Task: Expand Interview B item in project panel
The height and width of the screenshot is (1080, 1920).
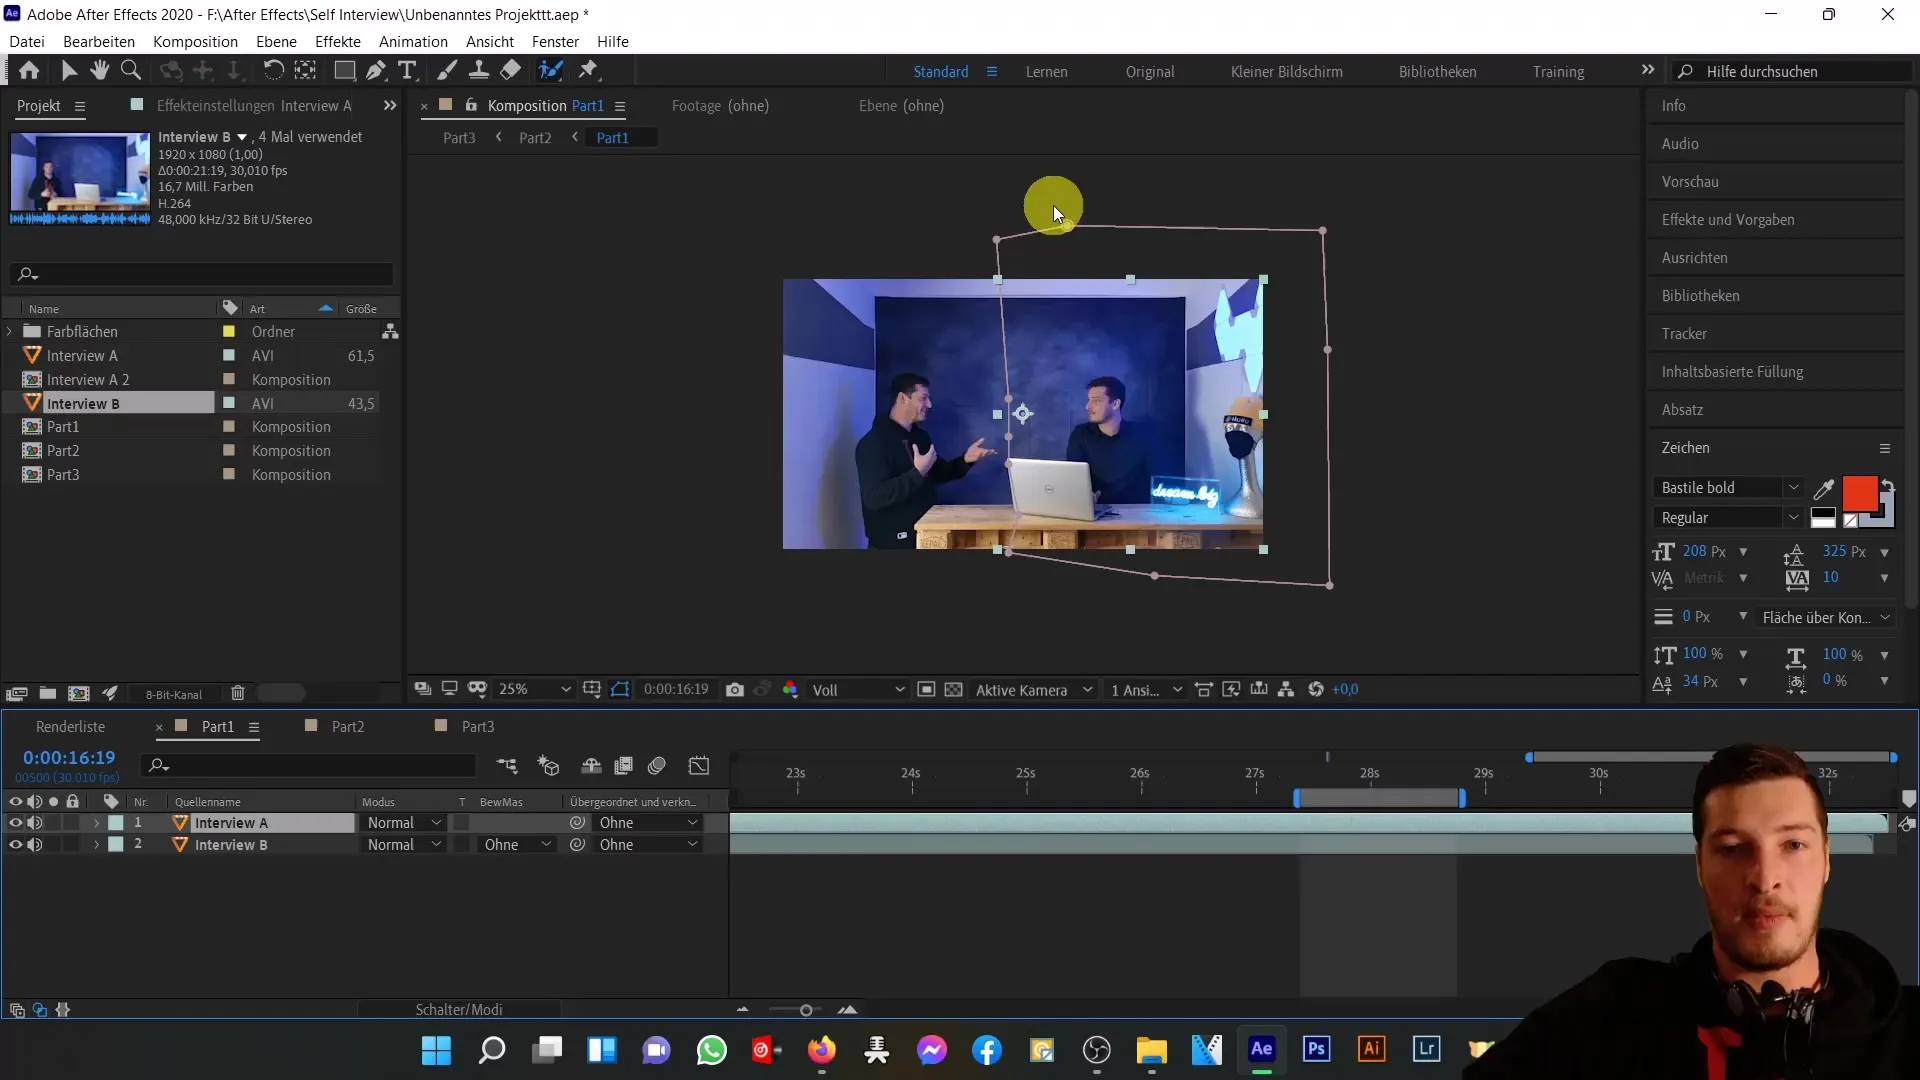Action: tap(12, 402)
